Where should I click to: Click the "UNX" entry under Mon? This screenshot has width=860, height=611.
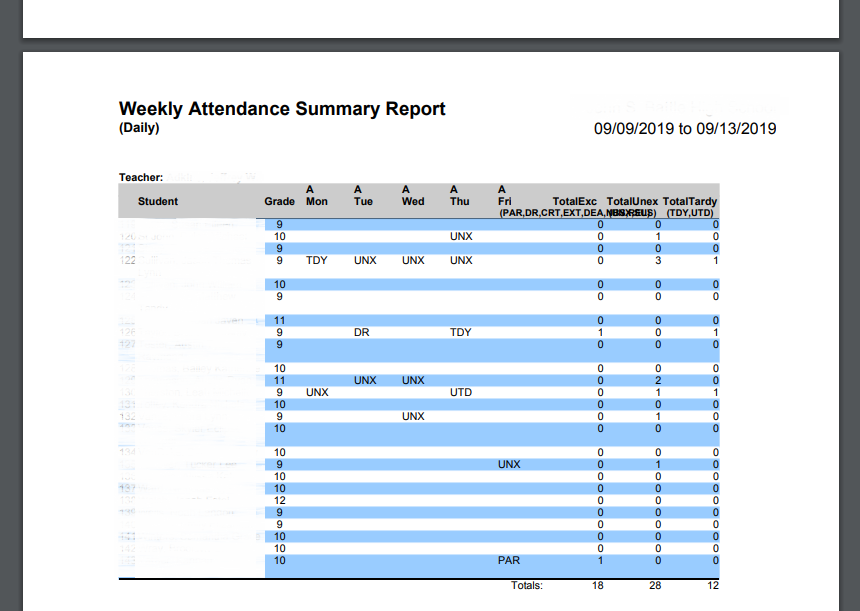(317, 393)
